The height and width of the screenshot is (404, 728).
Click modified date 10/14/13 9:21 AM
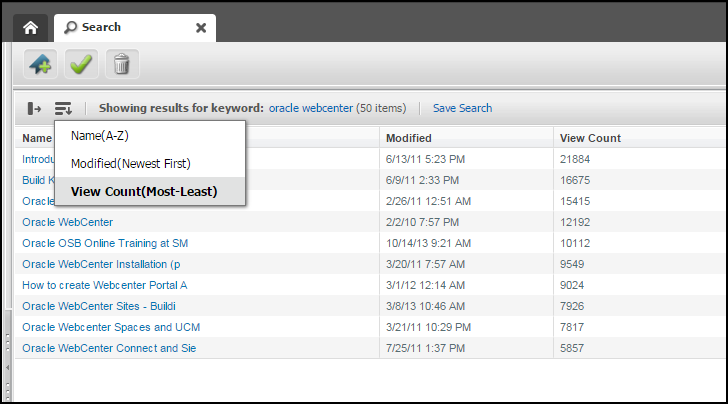pos(428,243)
